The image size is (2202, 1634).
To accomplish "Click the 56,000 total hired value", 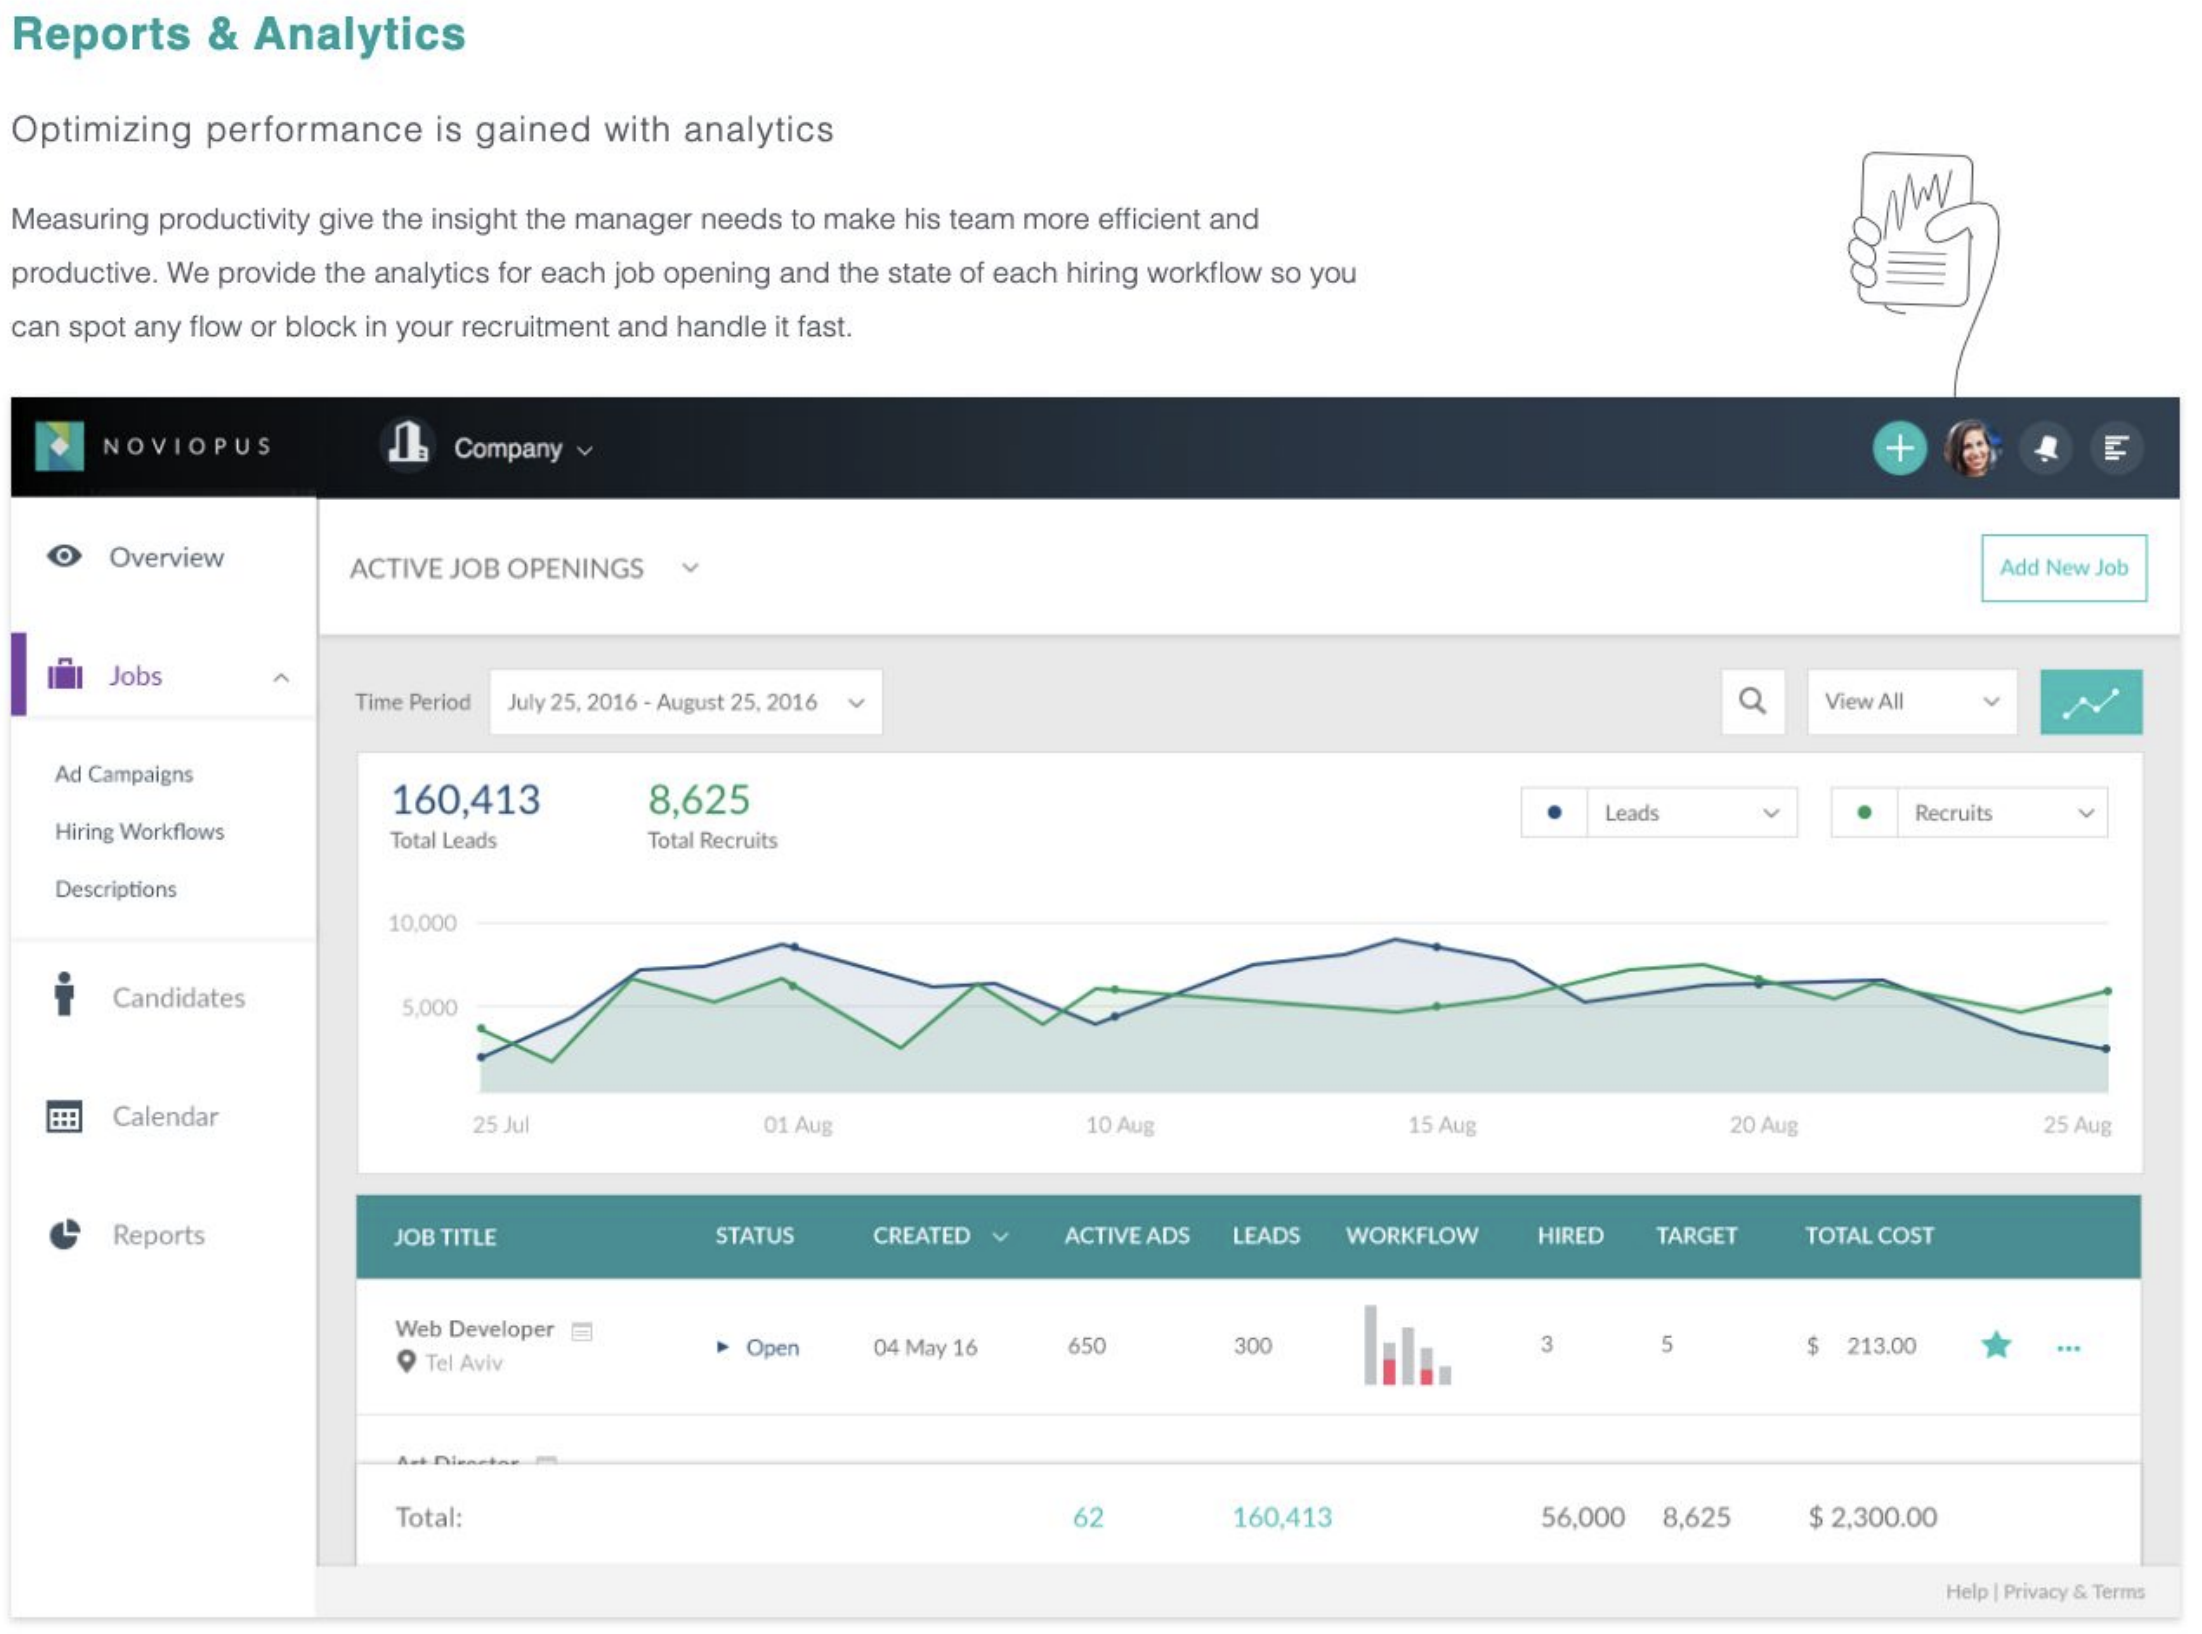I will [1582, 1517].
